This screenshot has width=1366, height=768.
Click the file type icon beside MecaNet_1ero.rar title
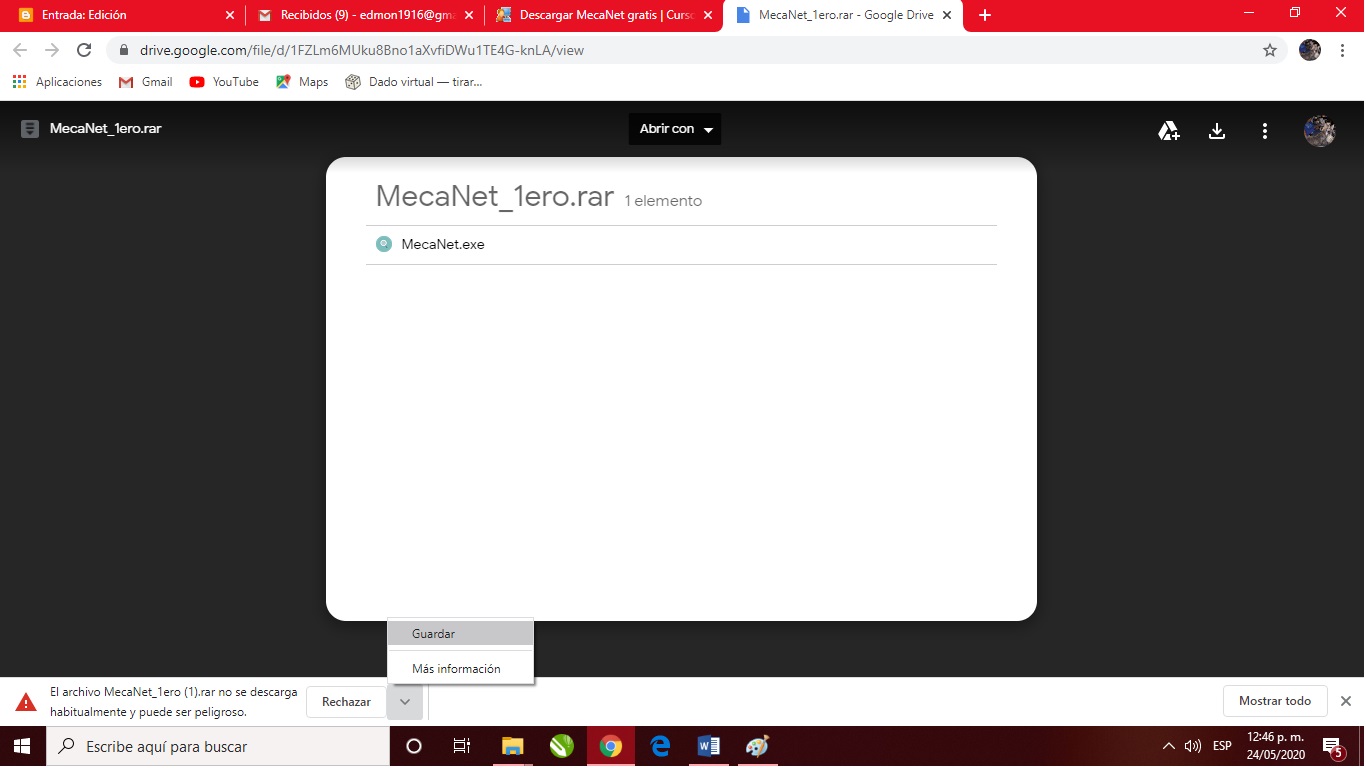(30, 129)
